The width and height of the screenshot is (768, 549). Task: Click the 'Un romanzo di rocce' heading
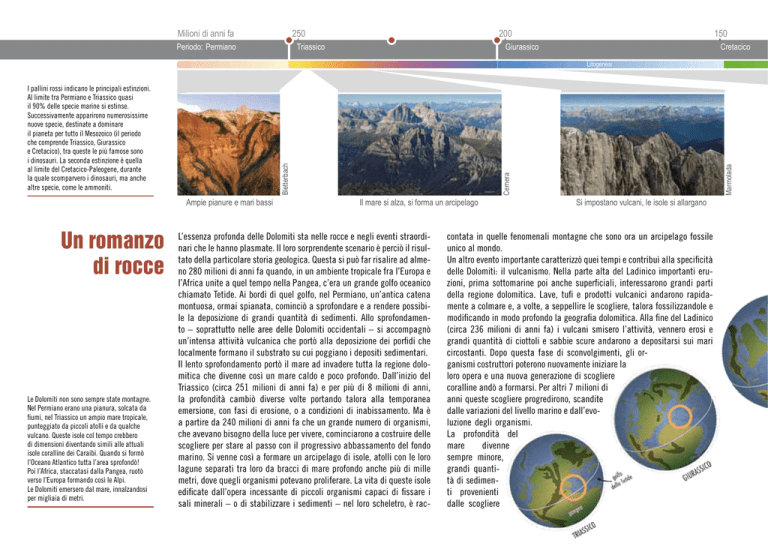coord(113,253)
